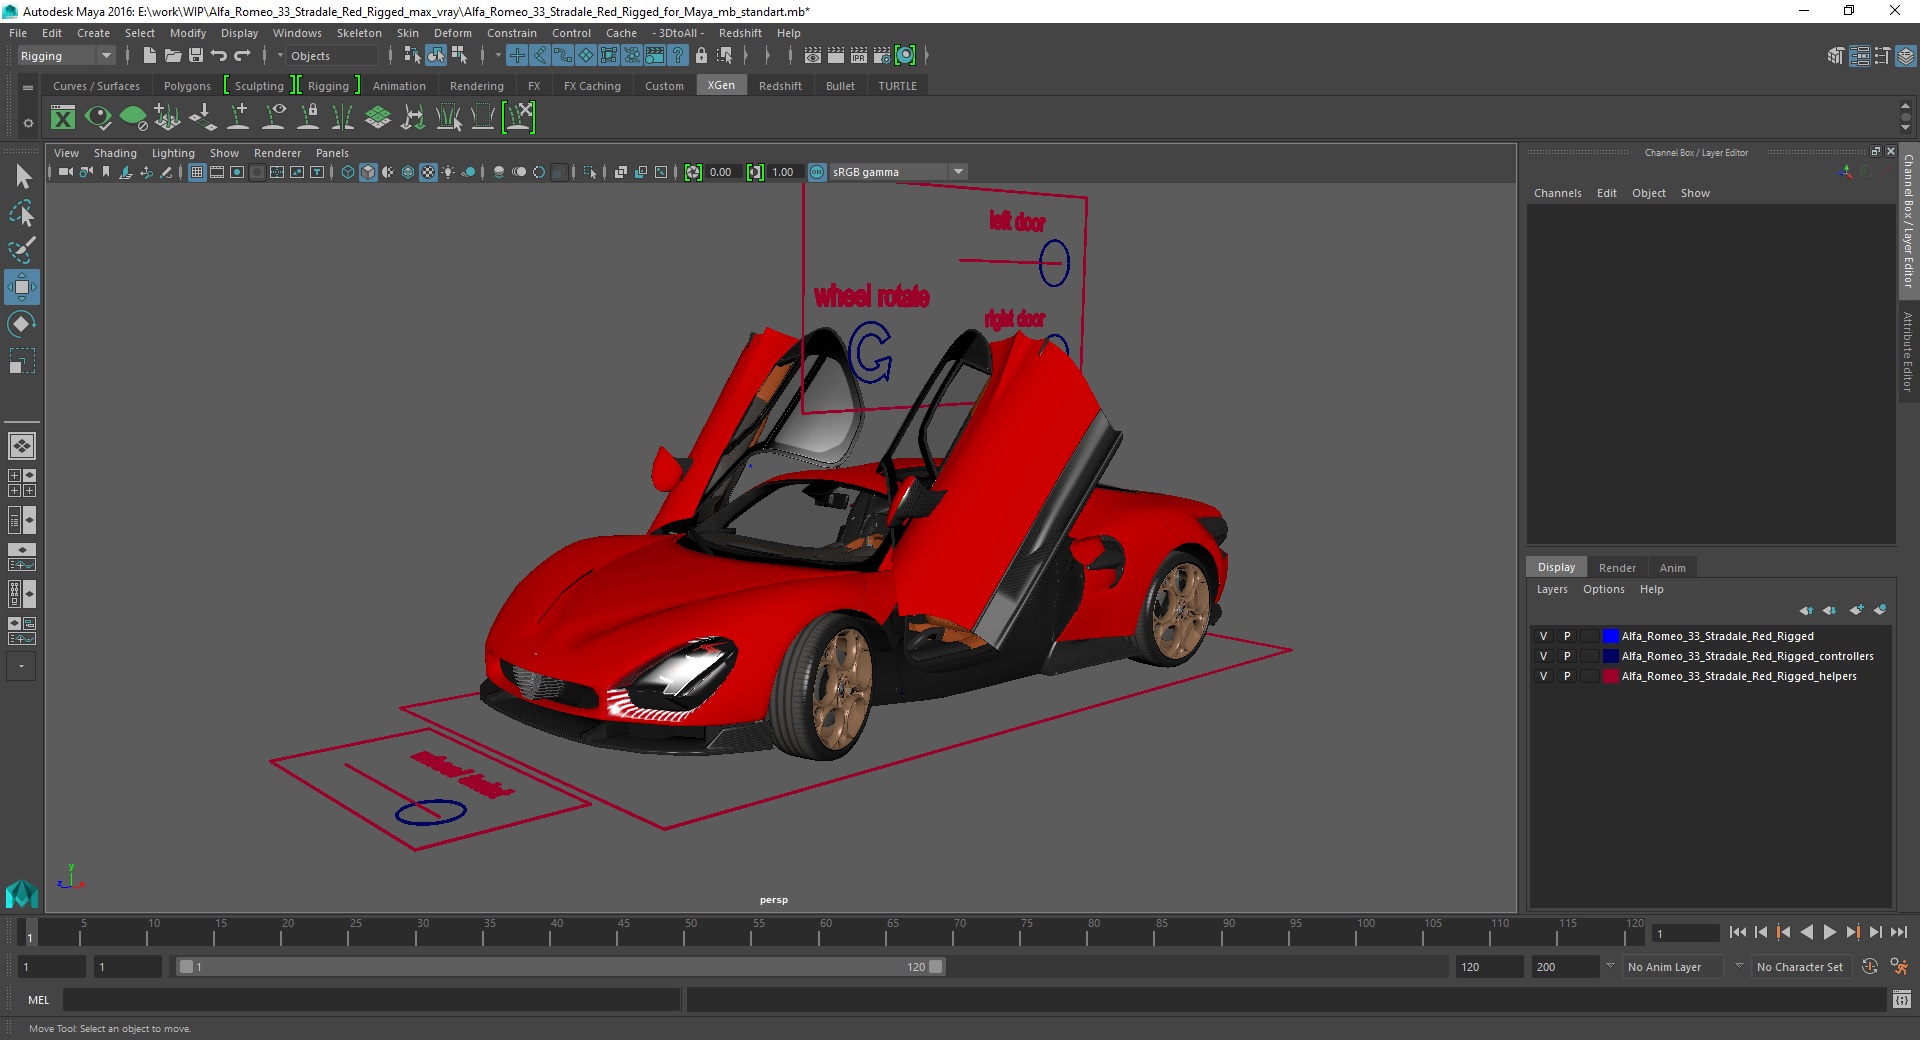Viewport: 1920px width, 1040px height.
Task: Click the current frame field
Action: pos(1685,934)
